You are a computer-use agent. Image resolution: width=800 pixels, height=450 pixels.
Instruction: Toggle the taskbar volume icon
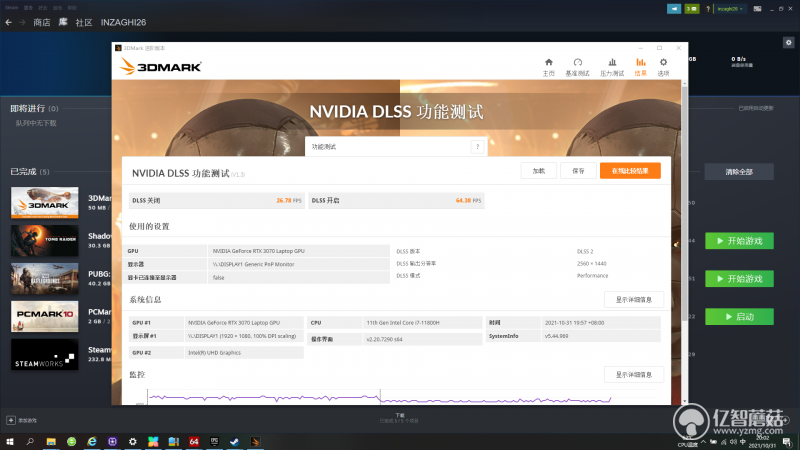point(733,442)
